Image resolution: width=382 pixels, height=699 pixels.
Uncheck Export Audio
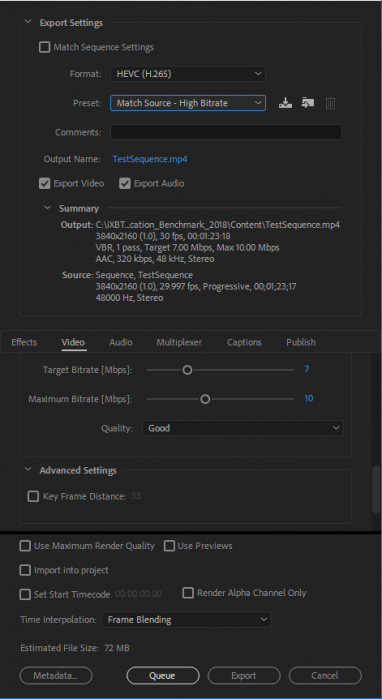[125, 184]
